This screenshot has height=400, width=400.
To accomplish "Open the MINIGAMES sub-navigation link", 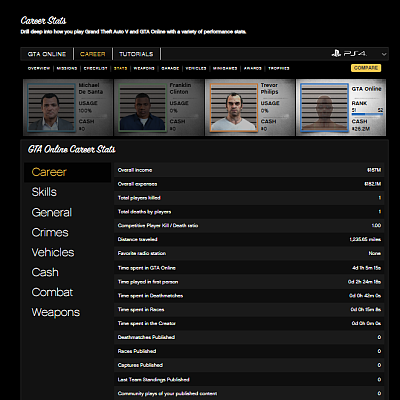I will pyautogui.click(x=225, y=68).
